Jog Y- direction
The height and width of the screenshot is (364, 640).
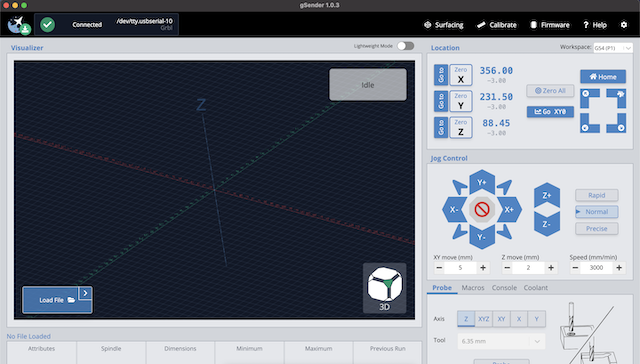[482, 237]
